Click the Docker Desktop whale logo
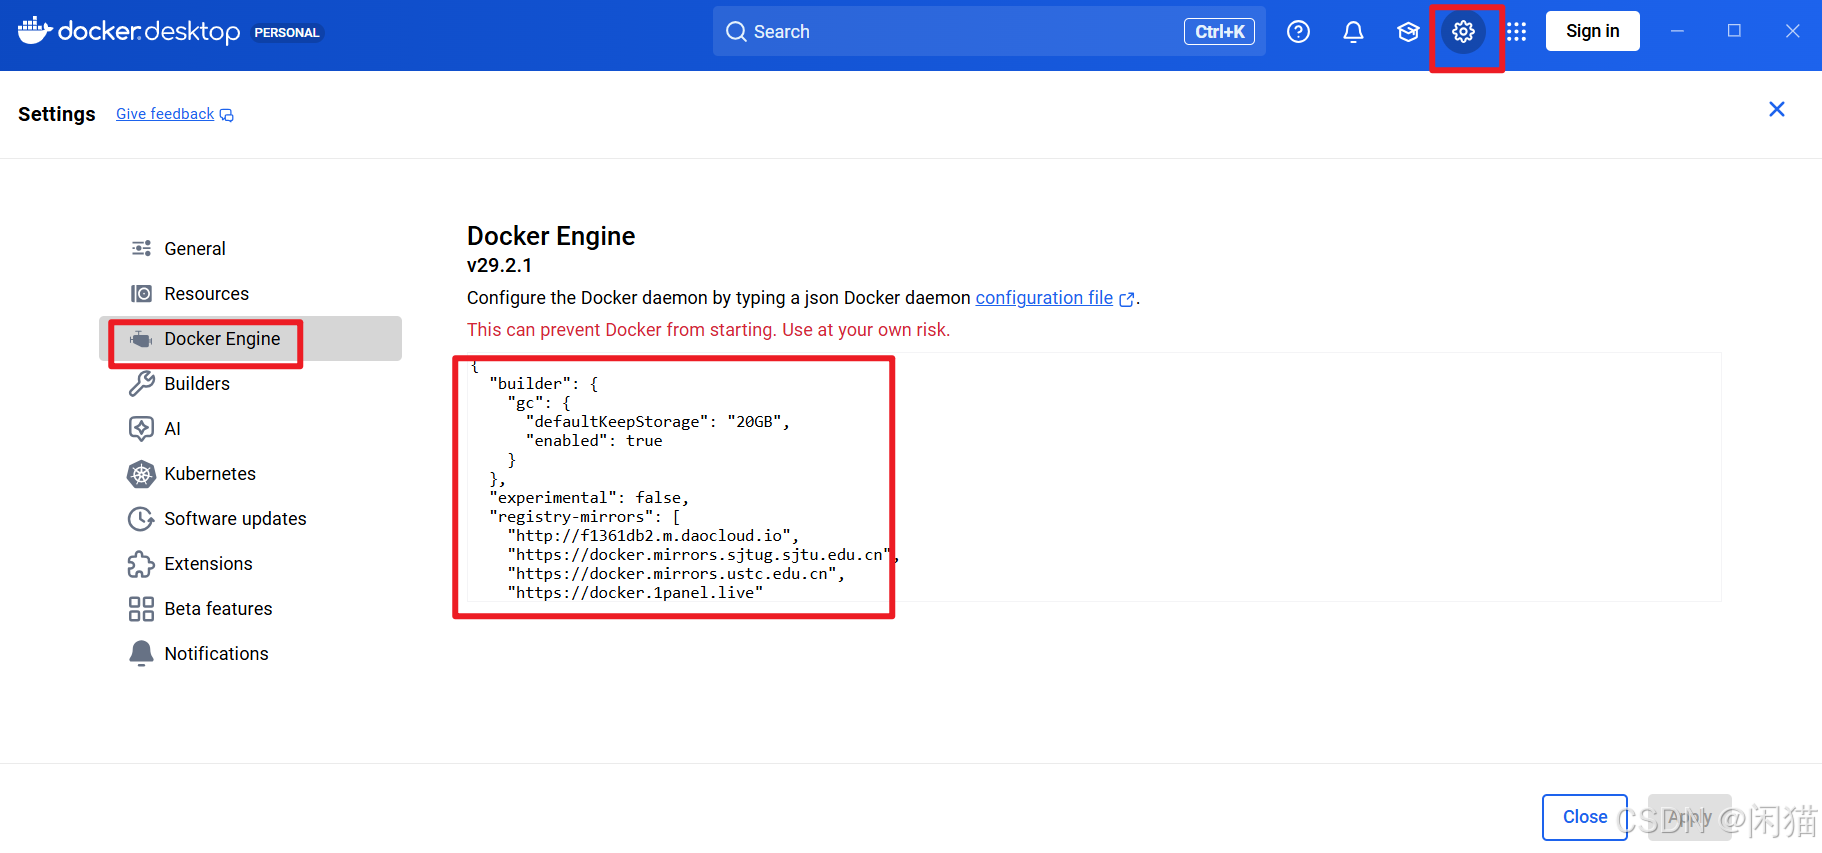The image size is (1822, 853). [x=35, y=31]
